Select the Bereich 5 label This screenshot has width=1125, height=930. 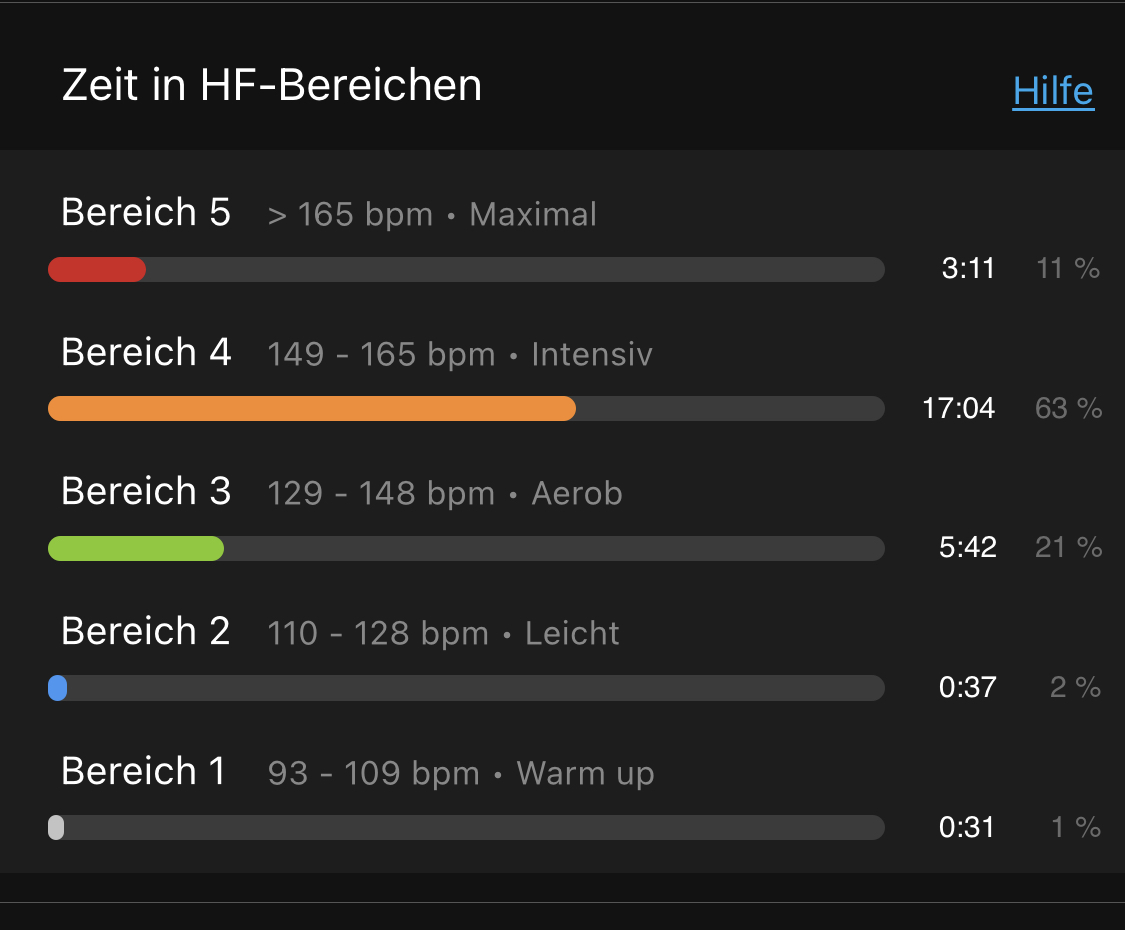click(x=146, y=212)
